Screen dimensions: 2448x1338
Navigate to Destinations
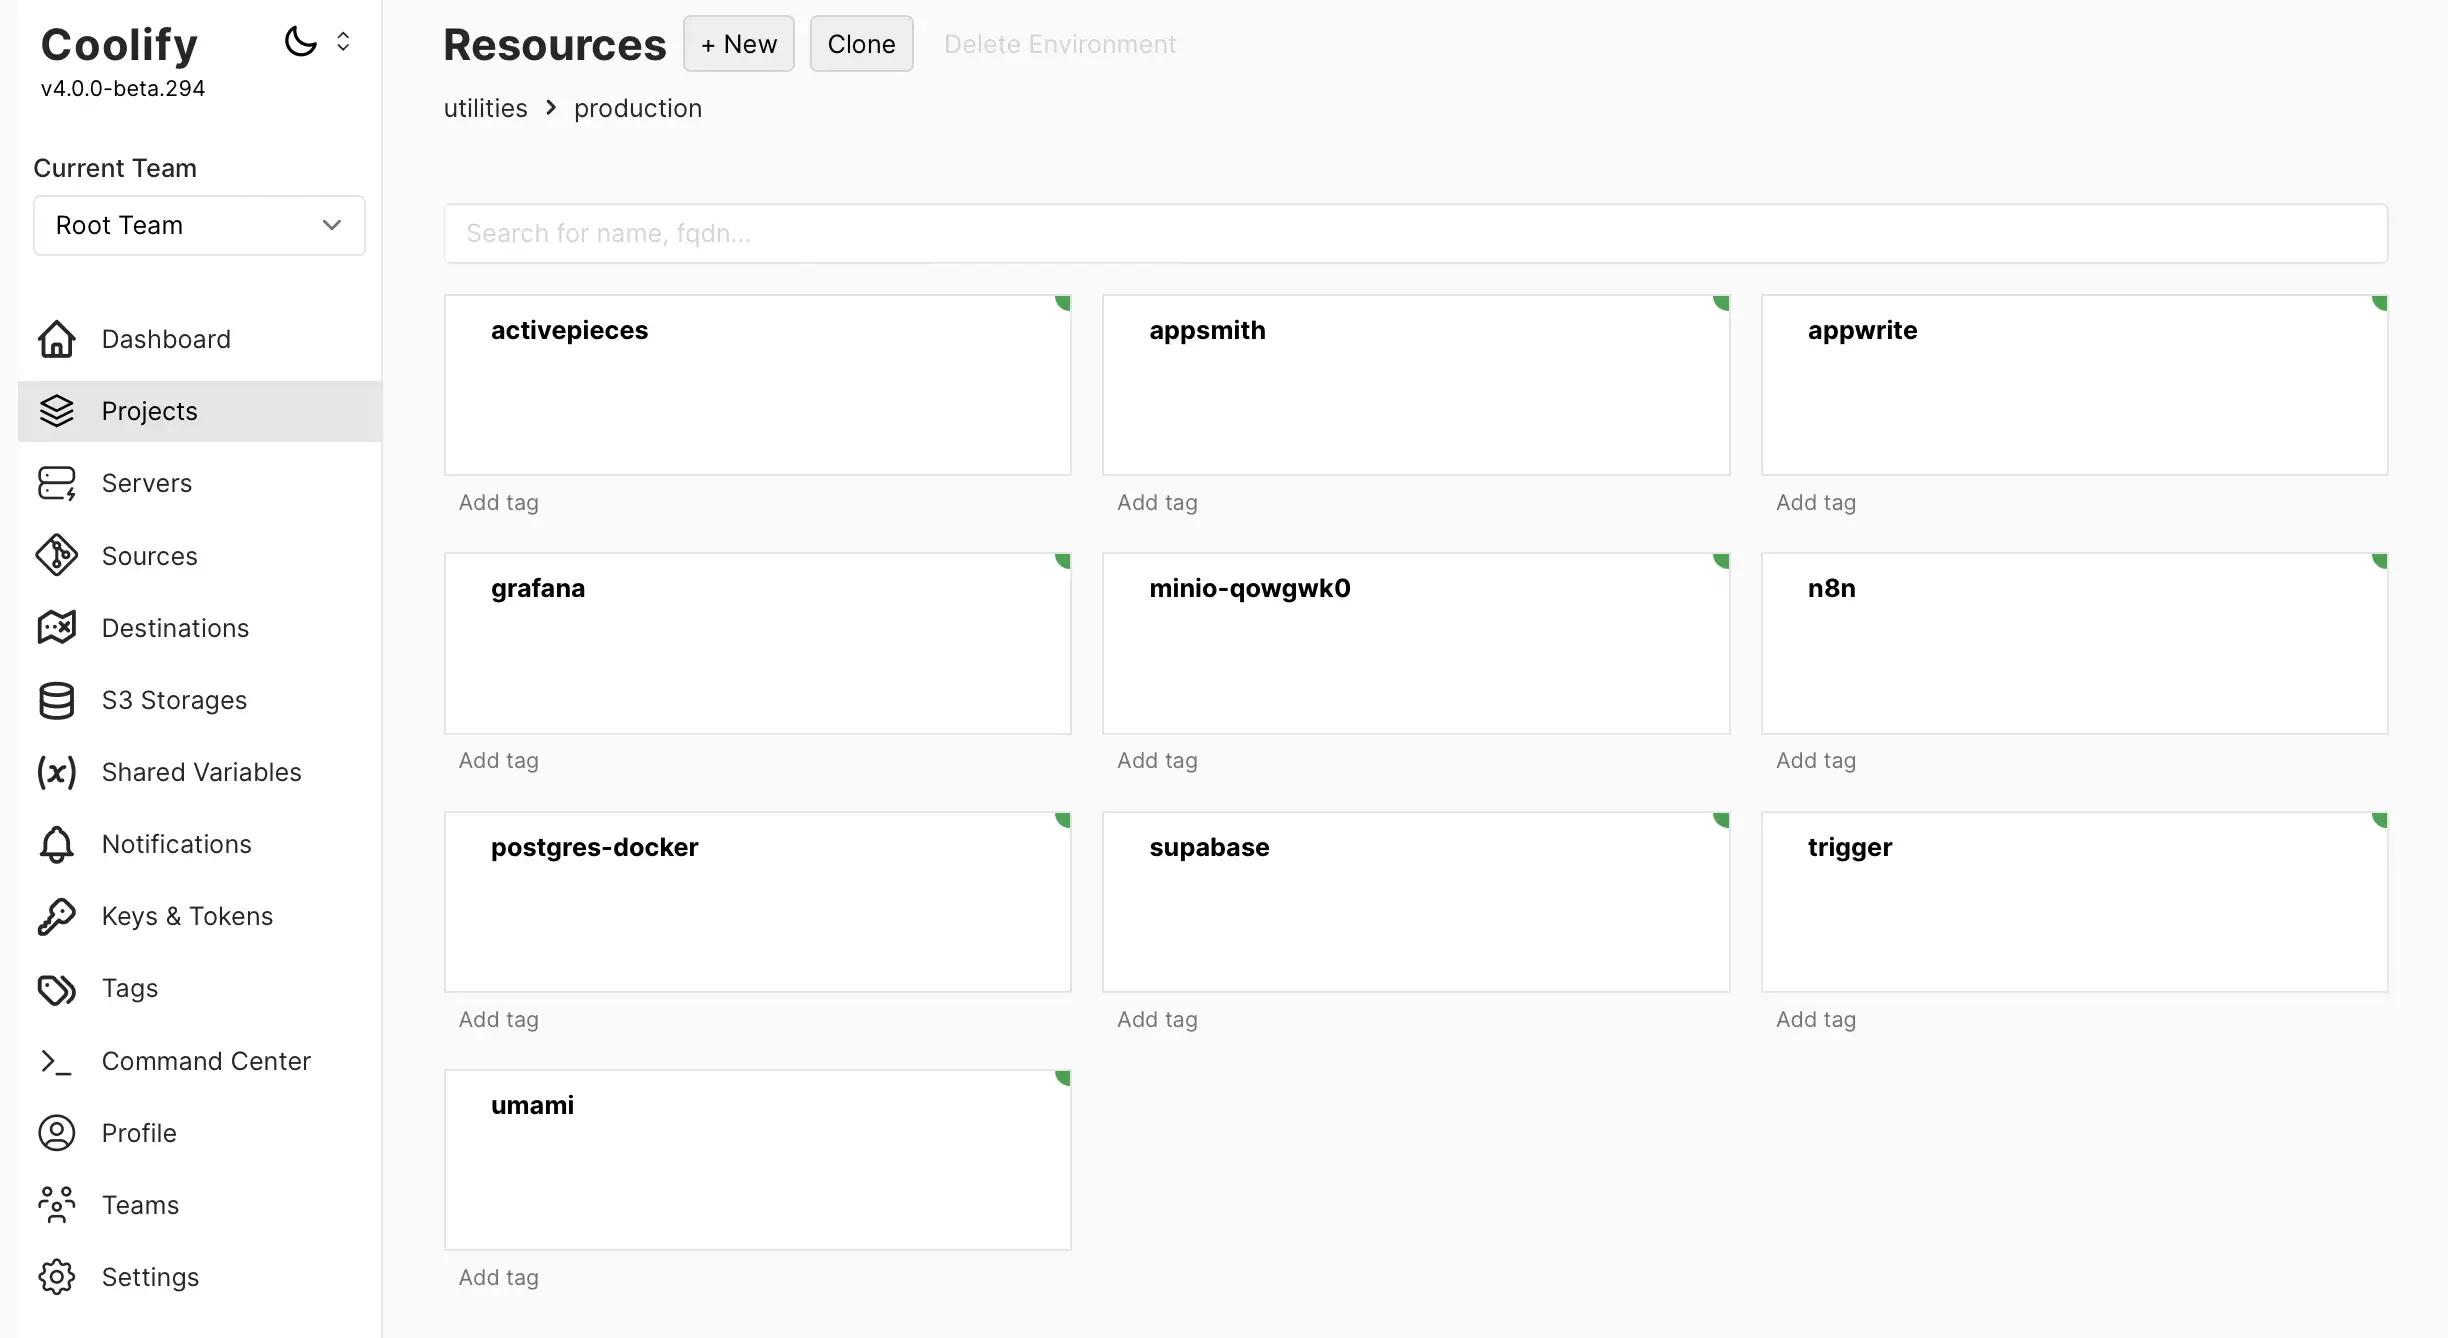pyautogui.click(x=200, y=628)
